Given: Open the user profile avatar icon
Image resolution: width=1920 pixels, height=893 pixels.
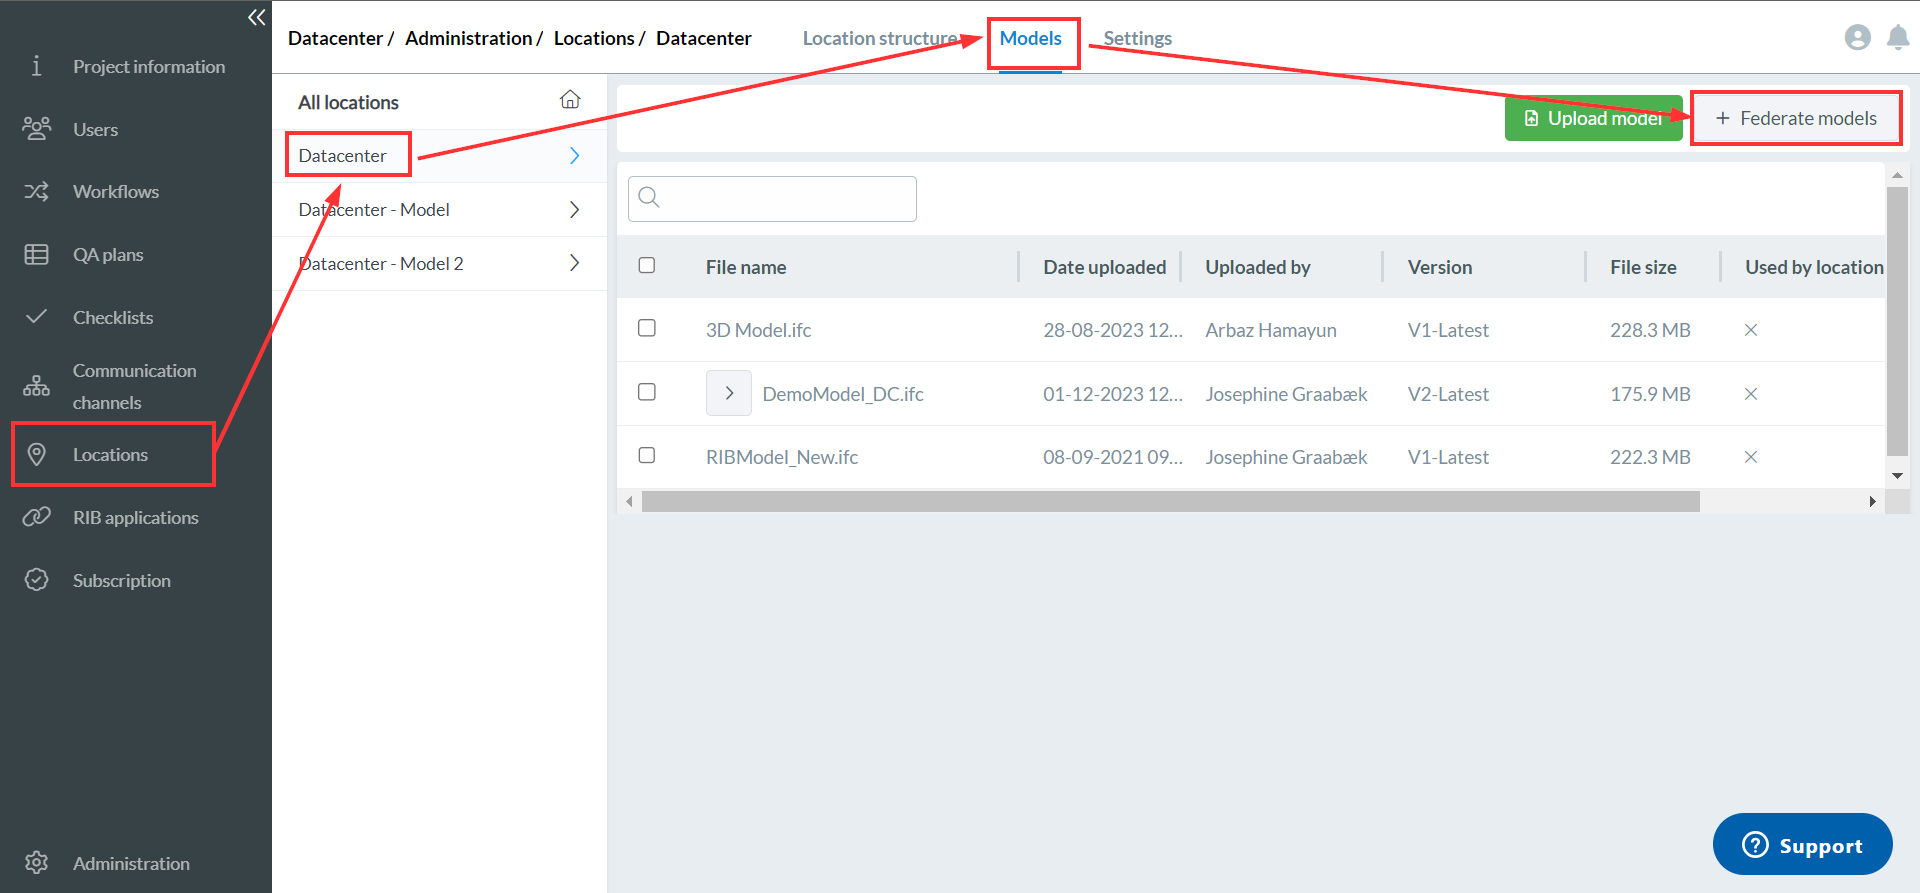Looking at the screenshot, I should click(1857, 38).
